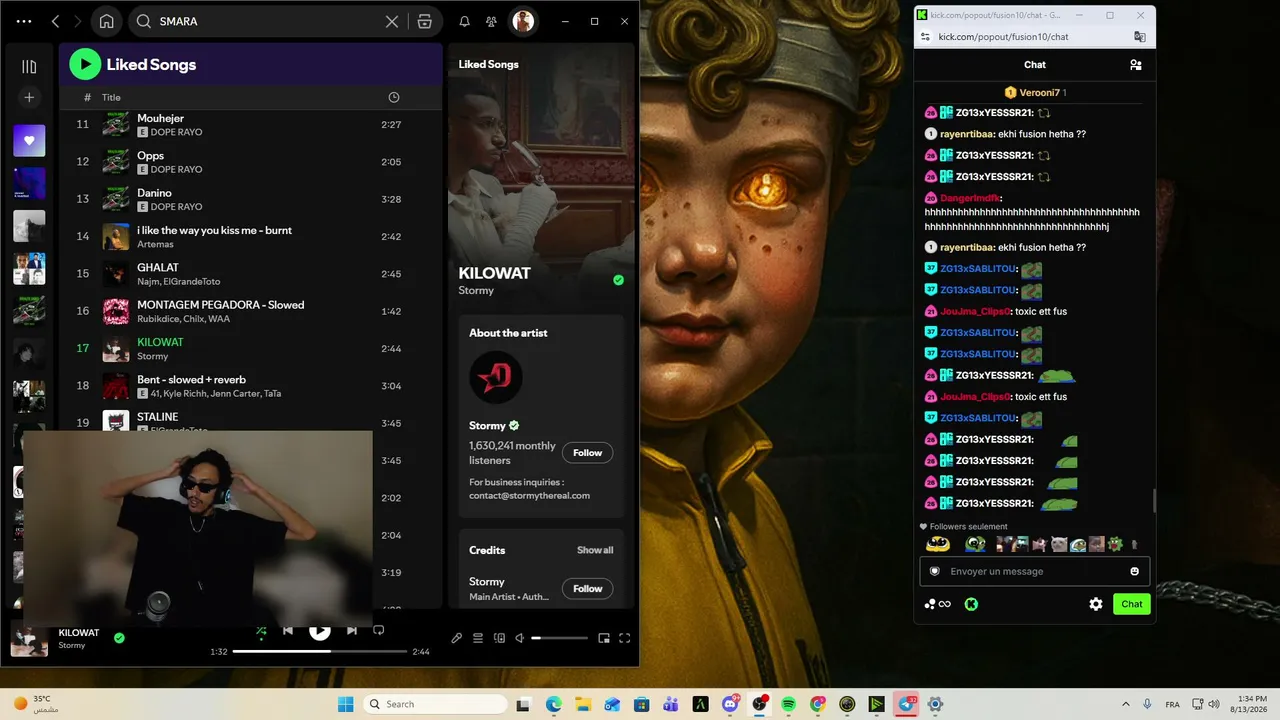Open the Browse icon in Spotify search bar
Screen dimensions: 1280x720
pyautogui.click(x=425, y=21)
